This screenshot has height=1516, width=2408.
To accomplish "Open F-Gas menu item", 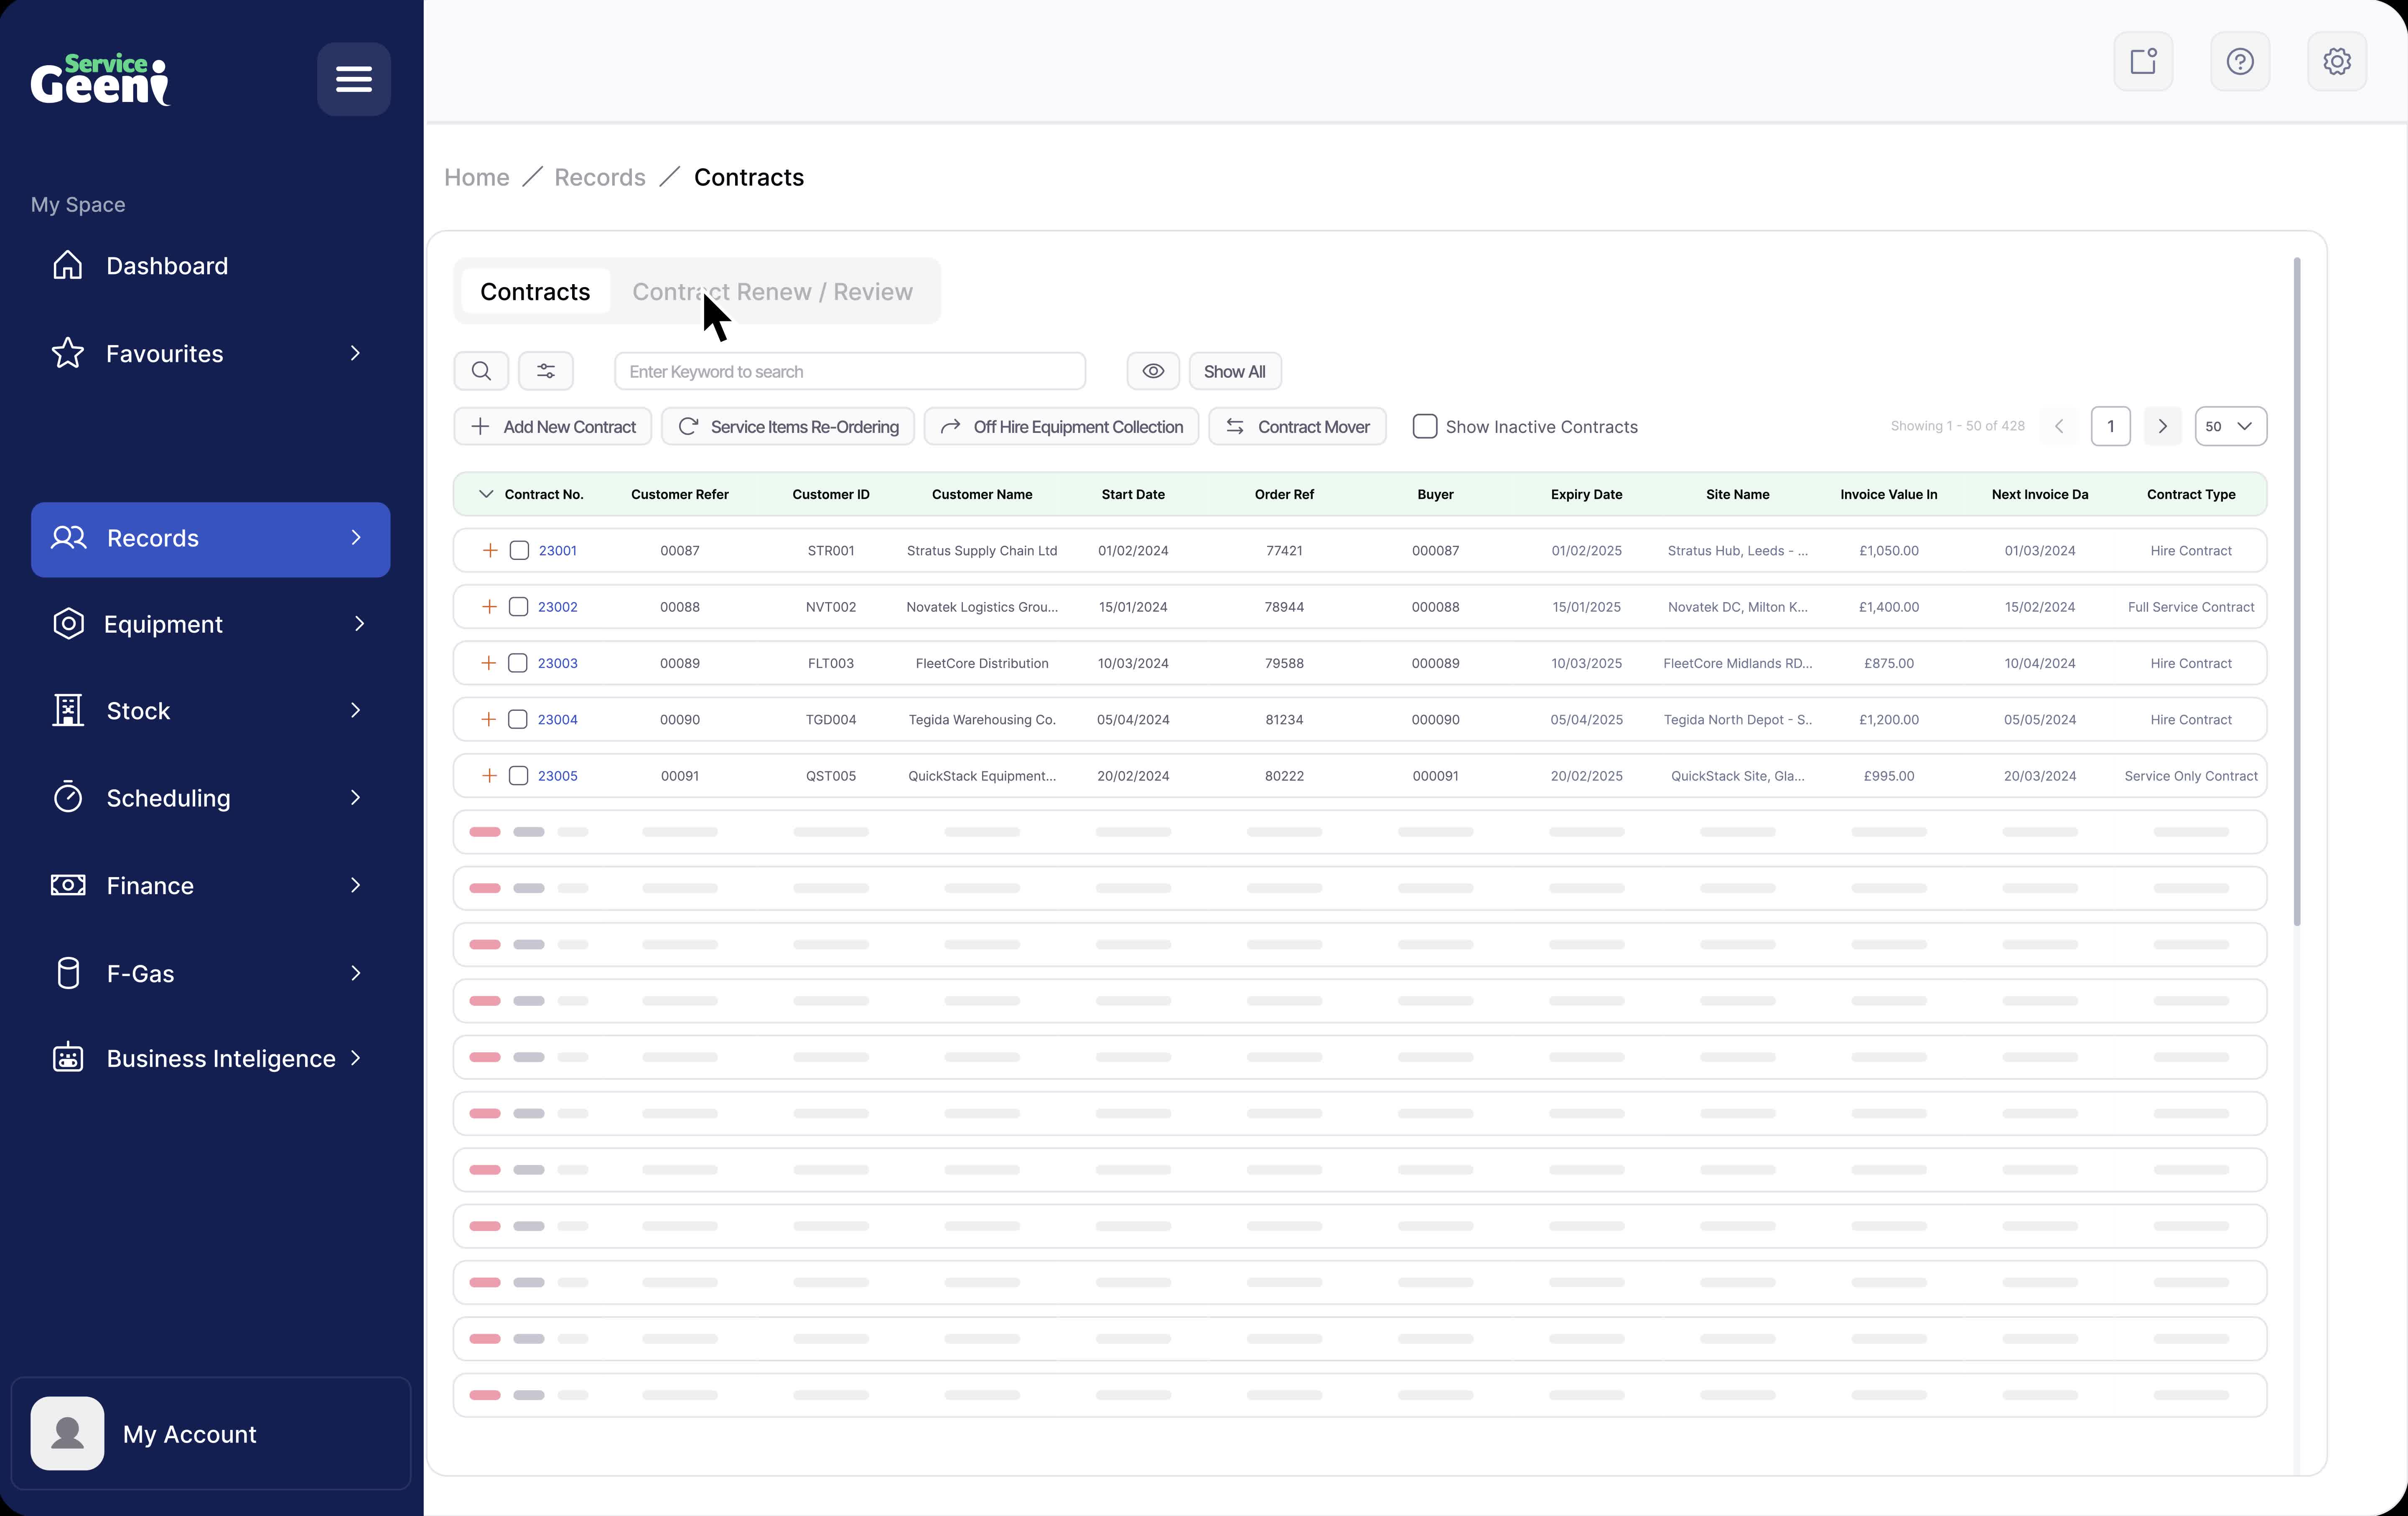I will pyautogui.click(x=210, y=973).
